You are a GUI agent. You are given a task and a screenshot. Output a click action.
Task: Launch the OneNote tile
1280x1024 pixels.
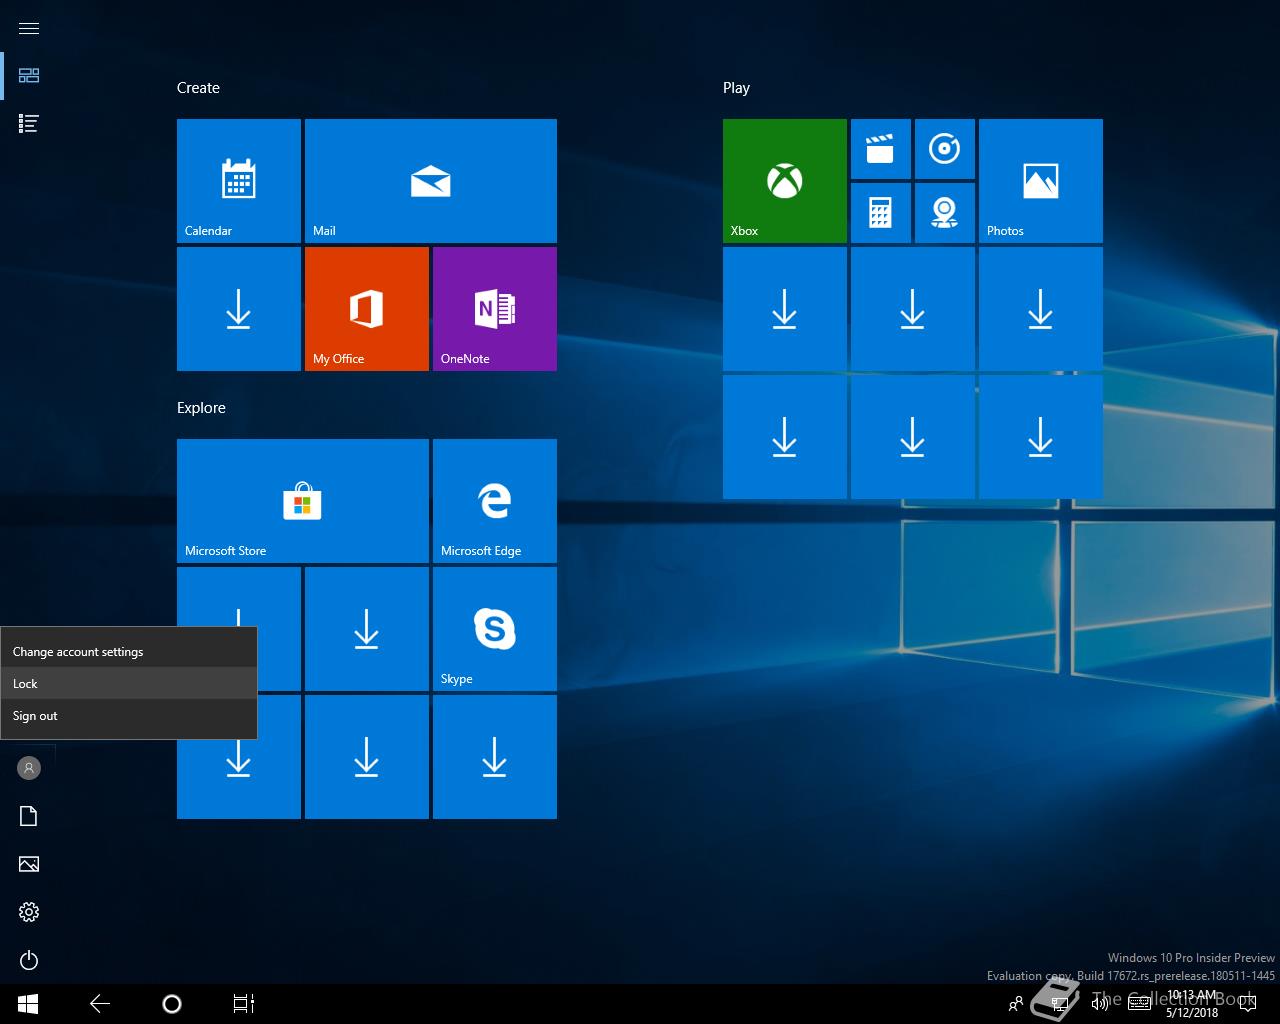pyautogui.click(x=495, y=309)
